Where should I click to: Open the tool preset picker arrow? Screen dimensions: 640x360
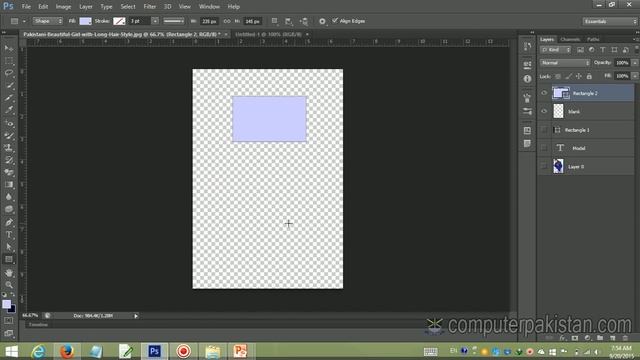(24, 21)
